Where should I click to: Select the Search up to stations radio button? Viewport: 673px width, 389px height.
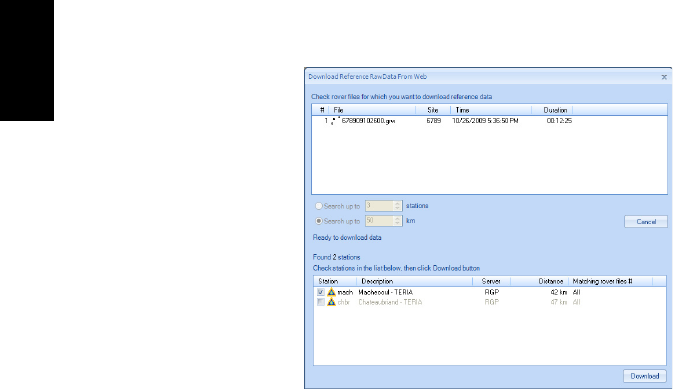click(319, 206)
